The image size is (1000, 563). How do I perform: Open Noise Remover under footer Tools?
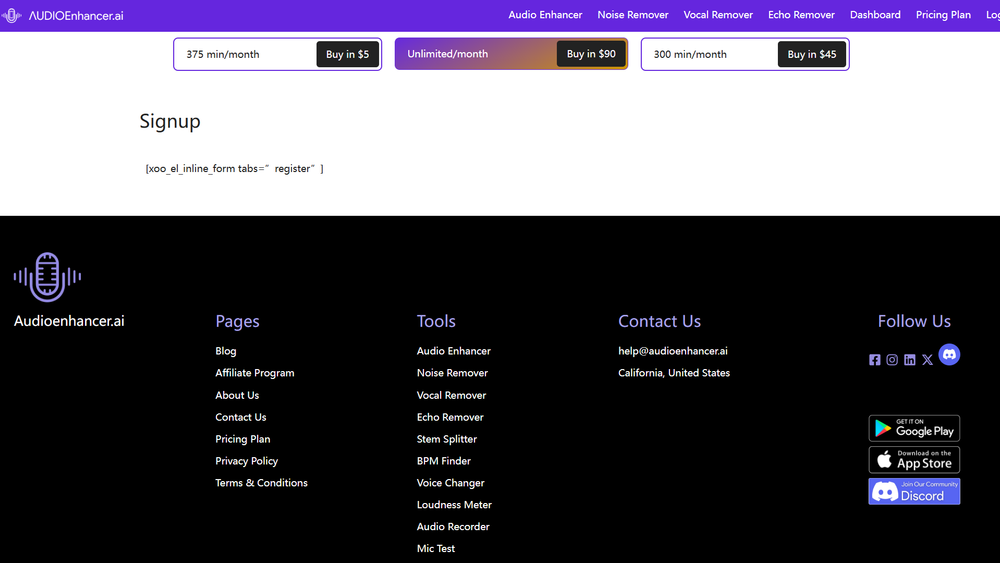452,373
